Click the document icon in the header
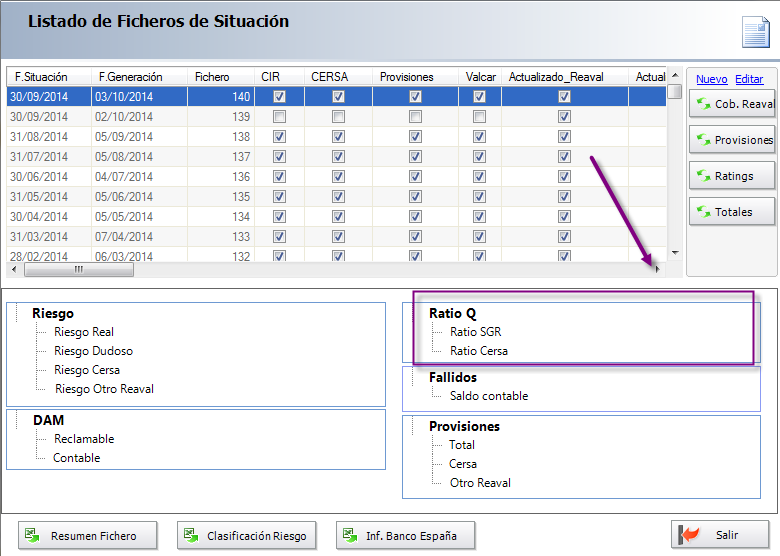 point(755,31)
